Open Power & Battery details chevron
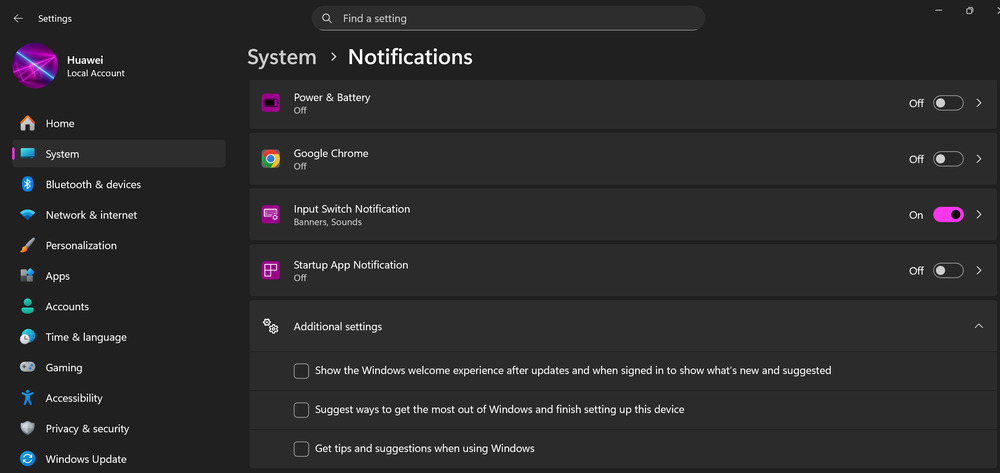This screenshot has width=1000, height=473. pos(979,103)
